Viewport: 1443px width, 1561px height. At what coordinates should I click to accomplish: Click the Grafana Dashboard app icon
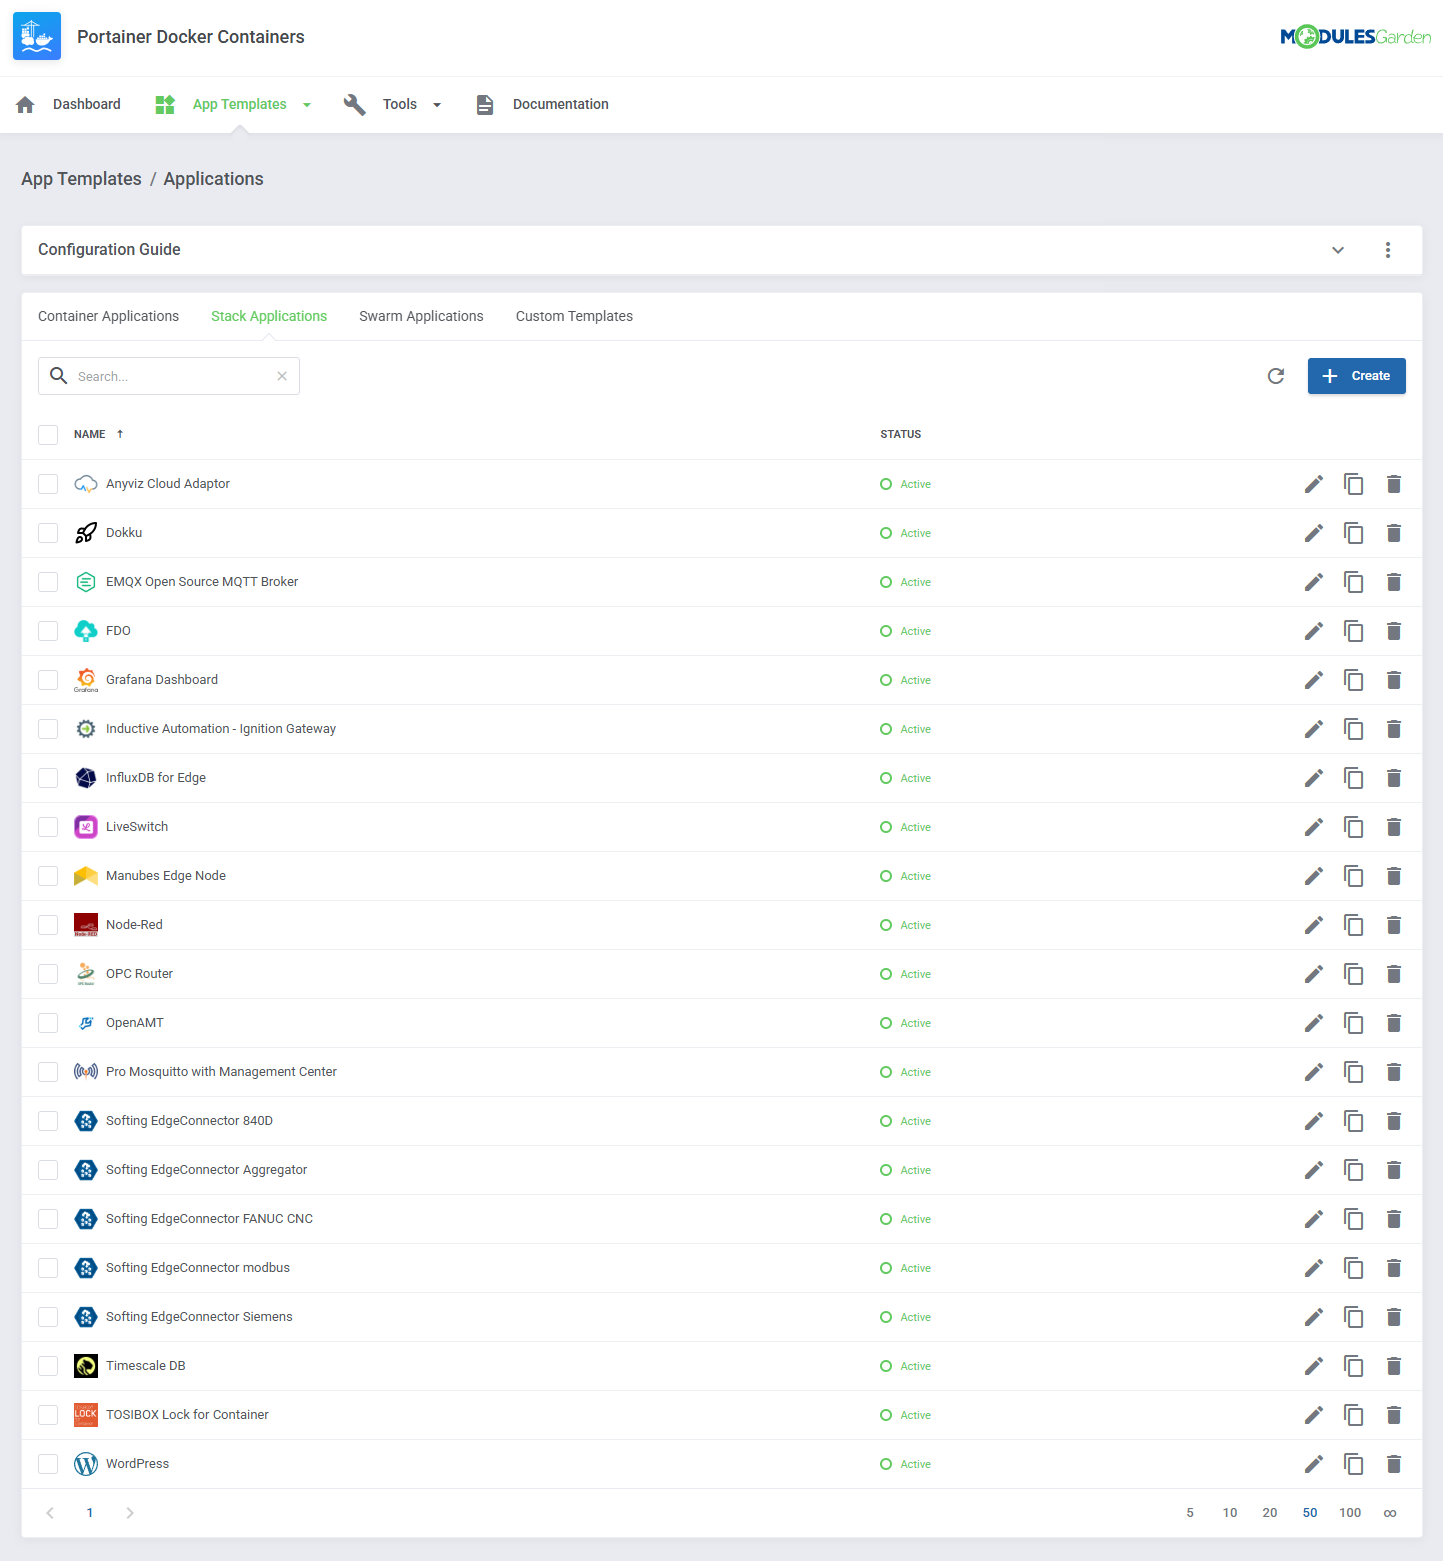pyautogui.click(x=86, y=679)
